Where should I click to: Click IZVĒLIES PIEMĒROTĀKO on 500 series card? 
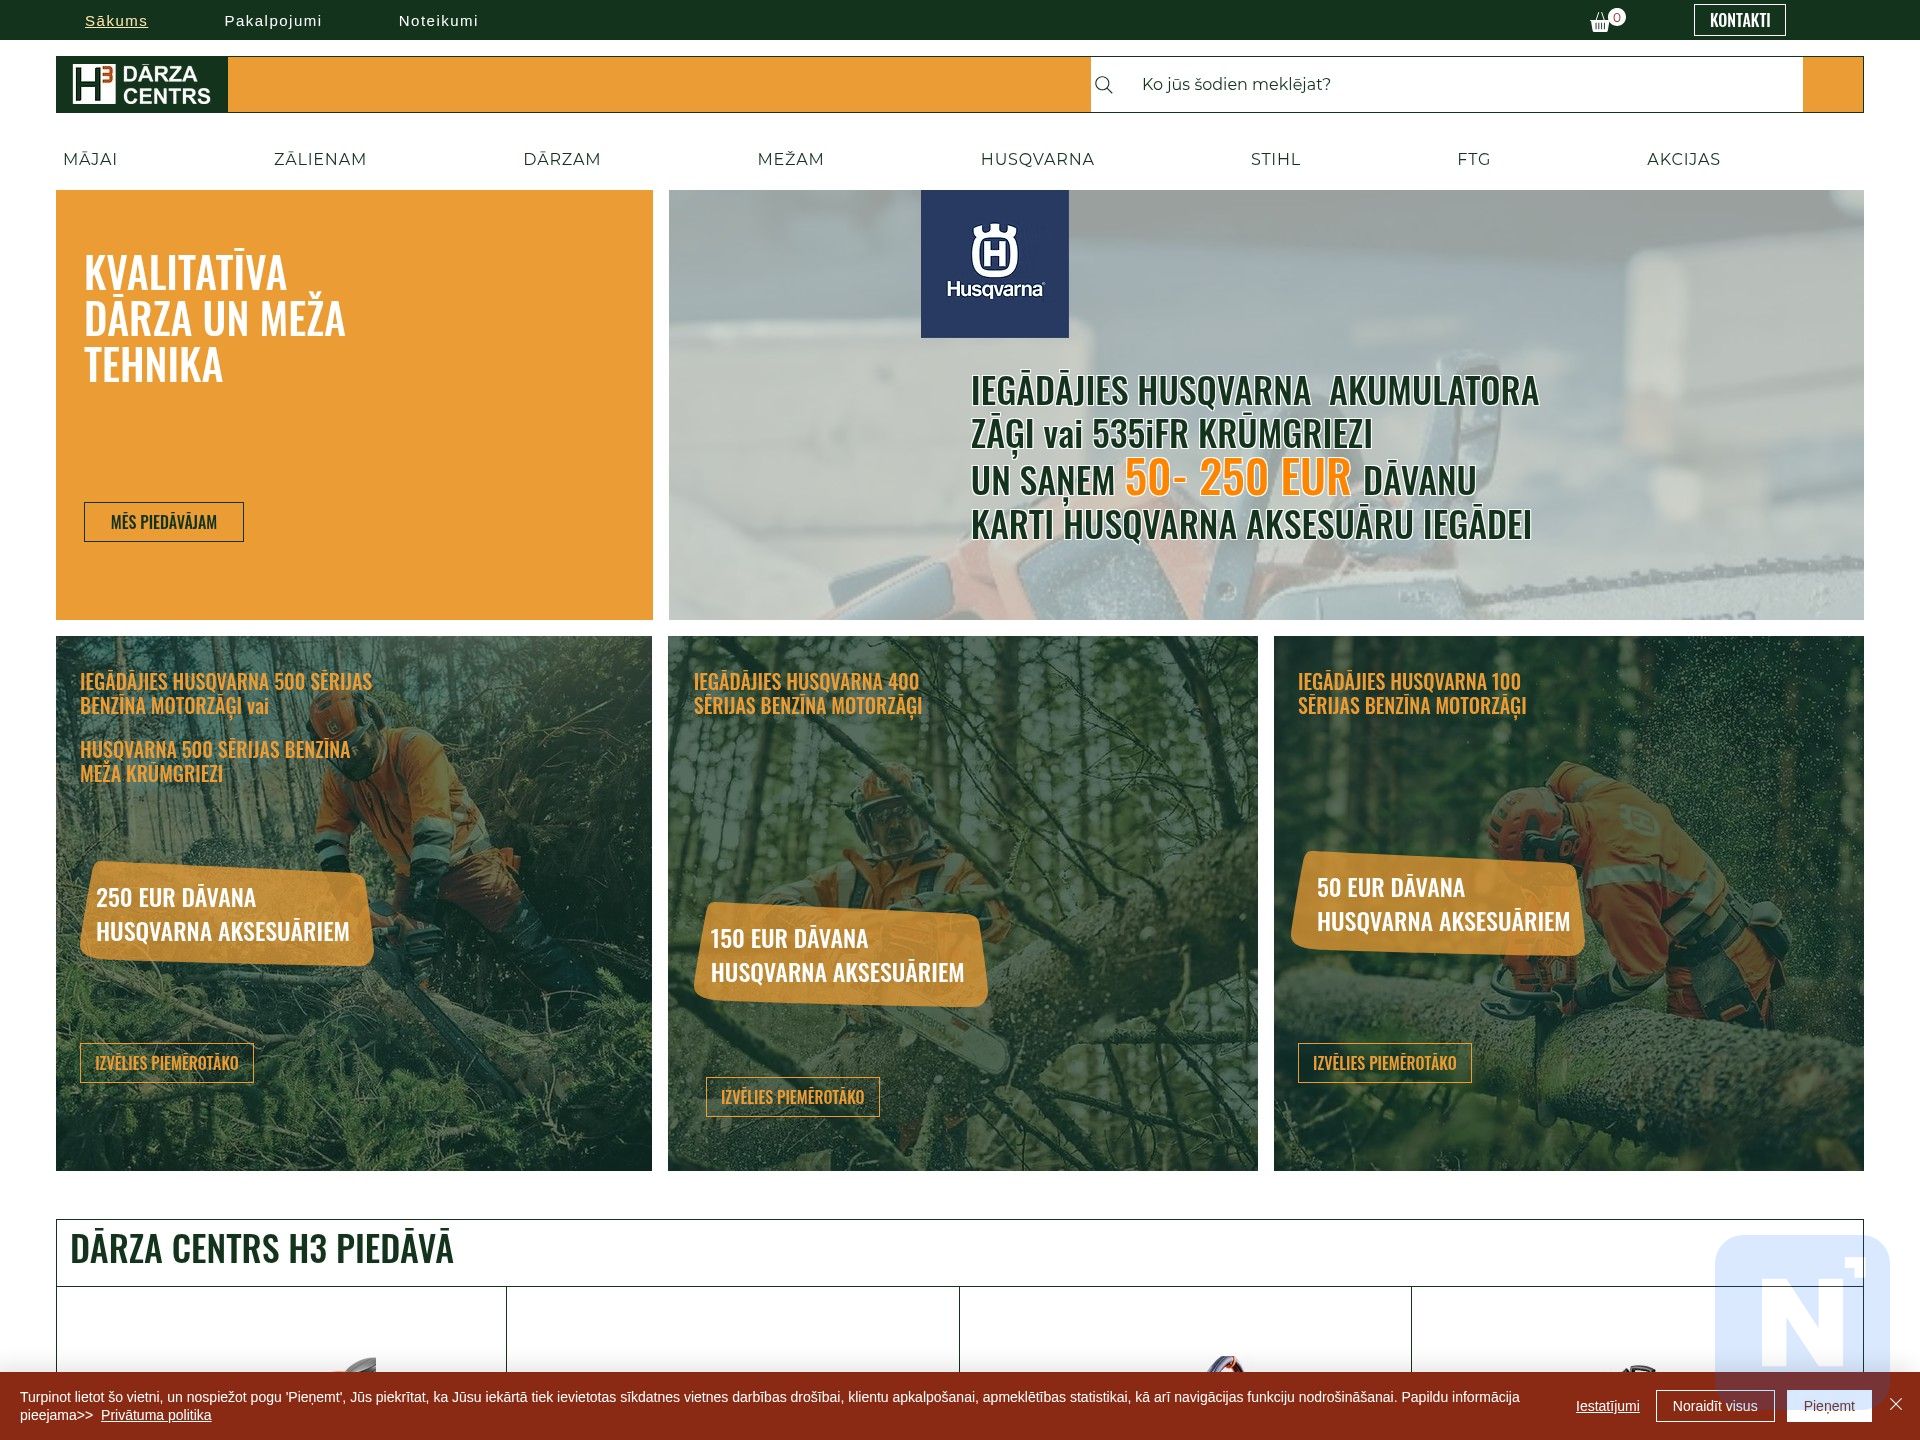[167, 1063]
